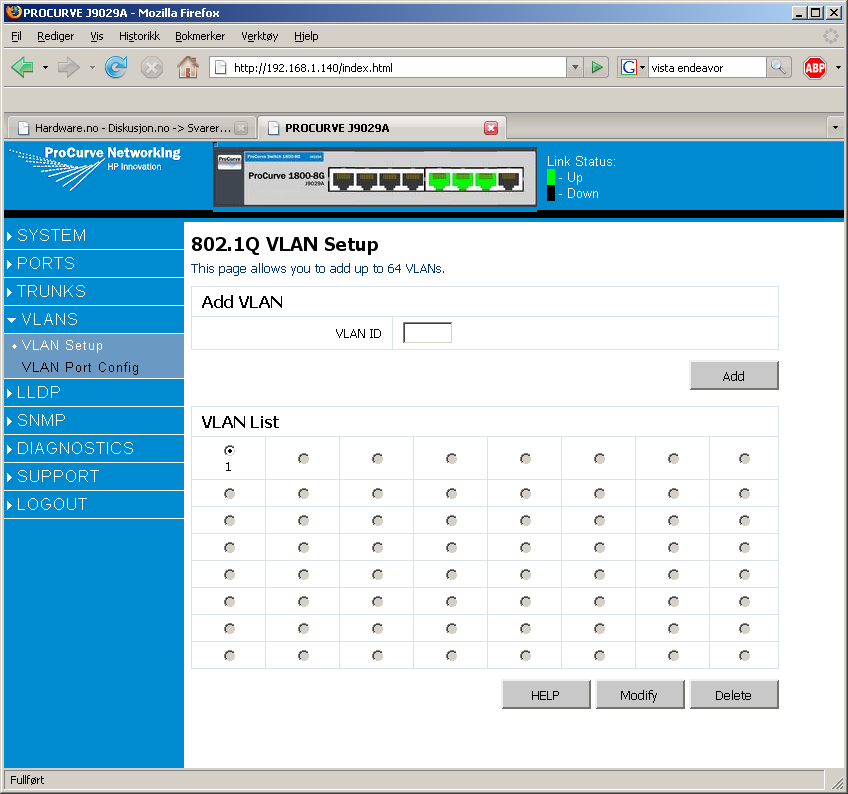Click the green Go arrow next to the URL
The height and width of the screenshot is (794, 848).
[x=597, y=68]
